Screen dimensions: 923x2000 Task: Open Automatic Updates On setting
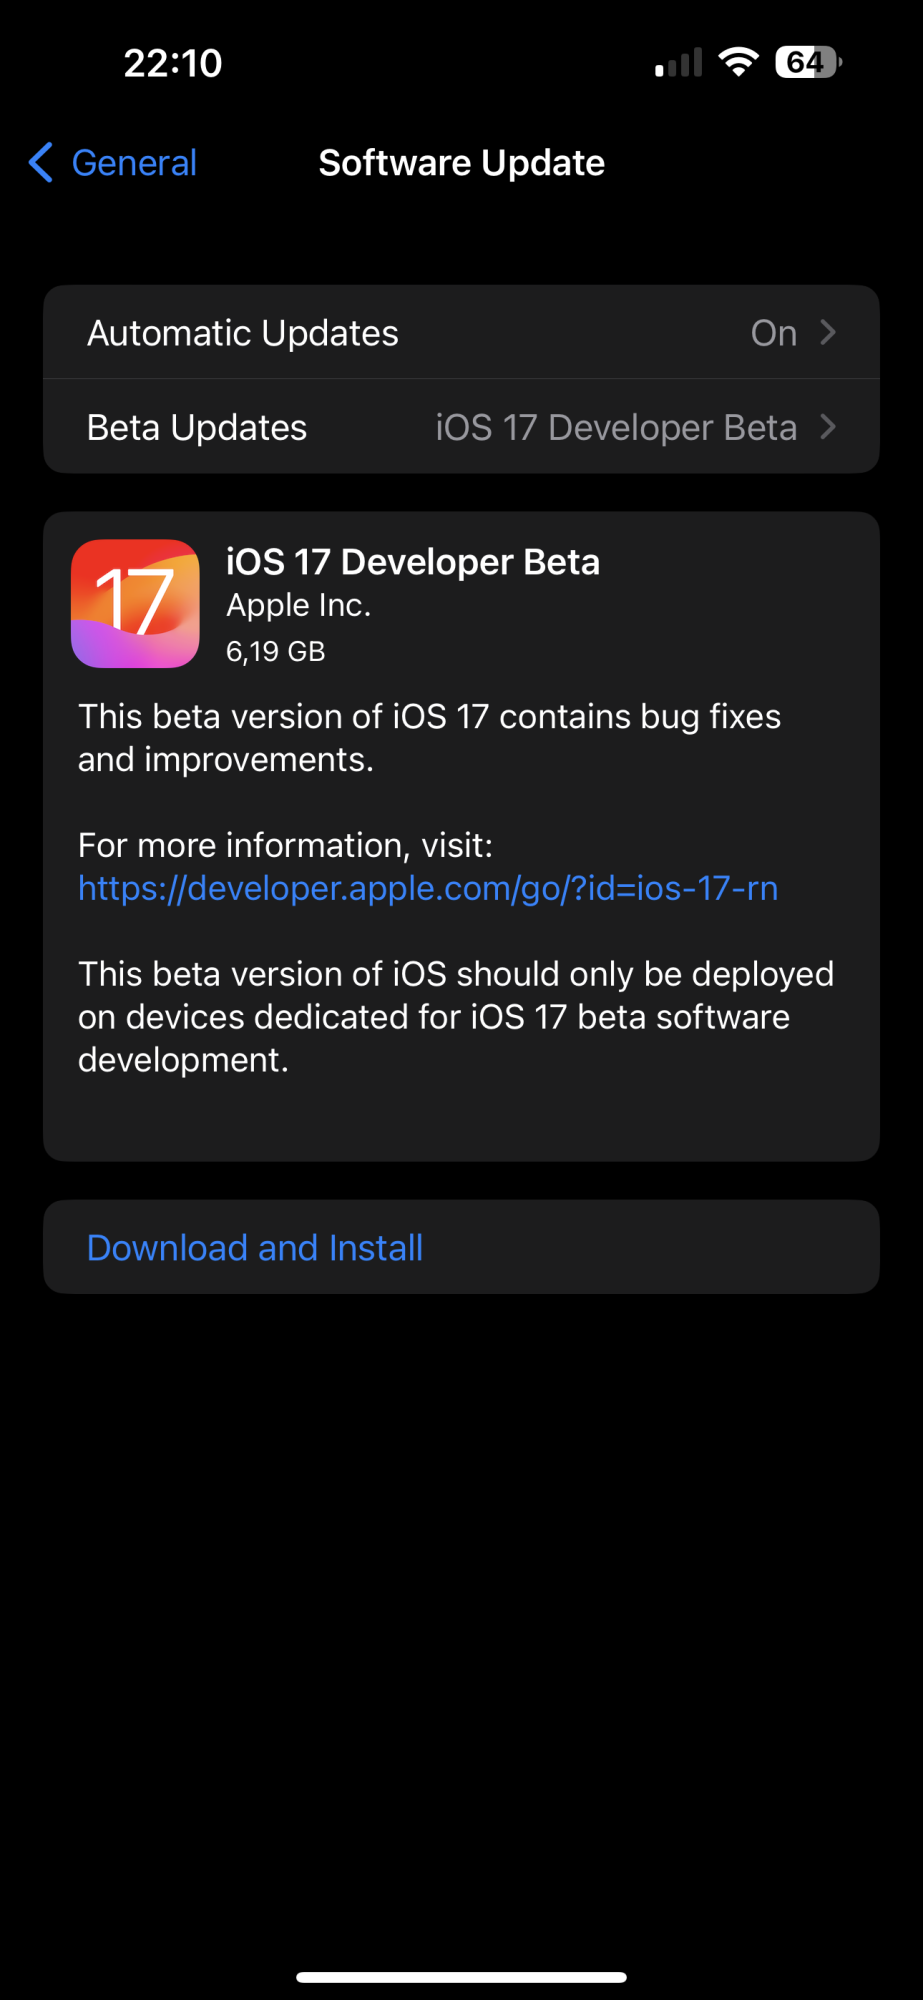(x=774, y=333)
